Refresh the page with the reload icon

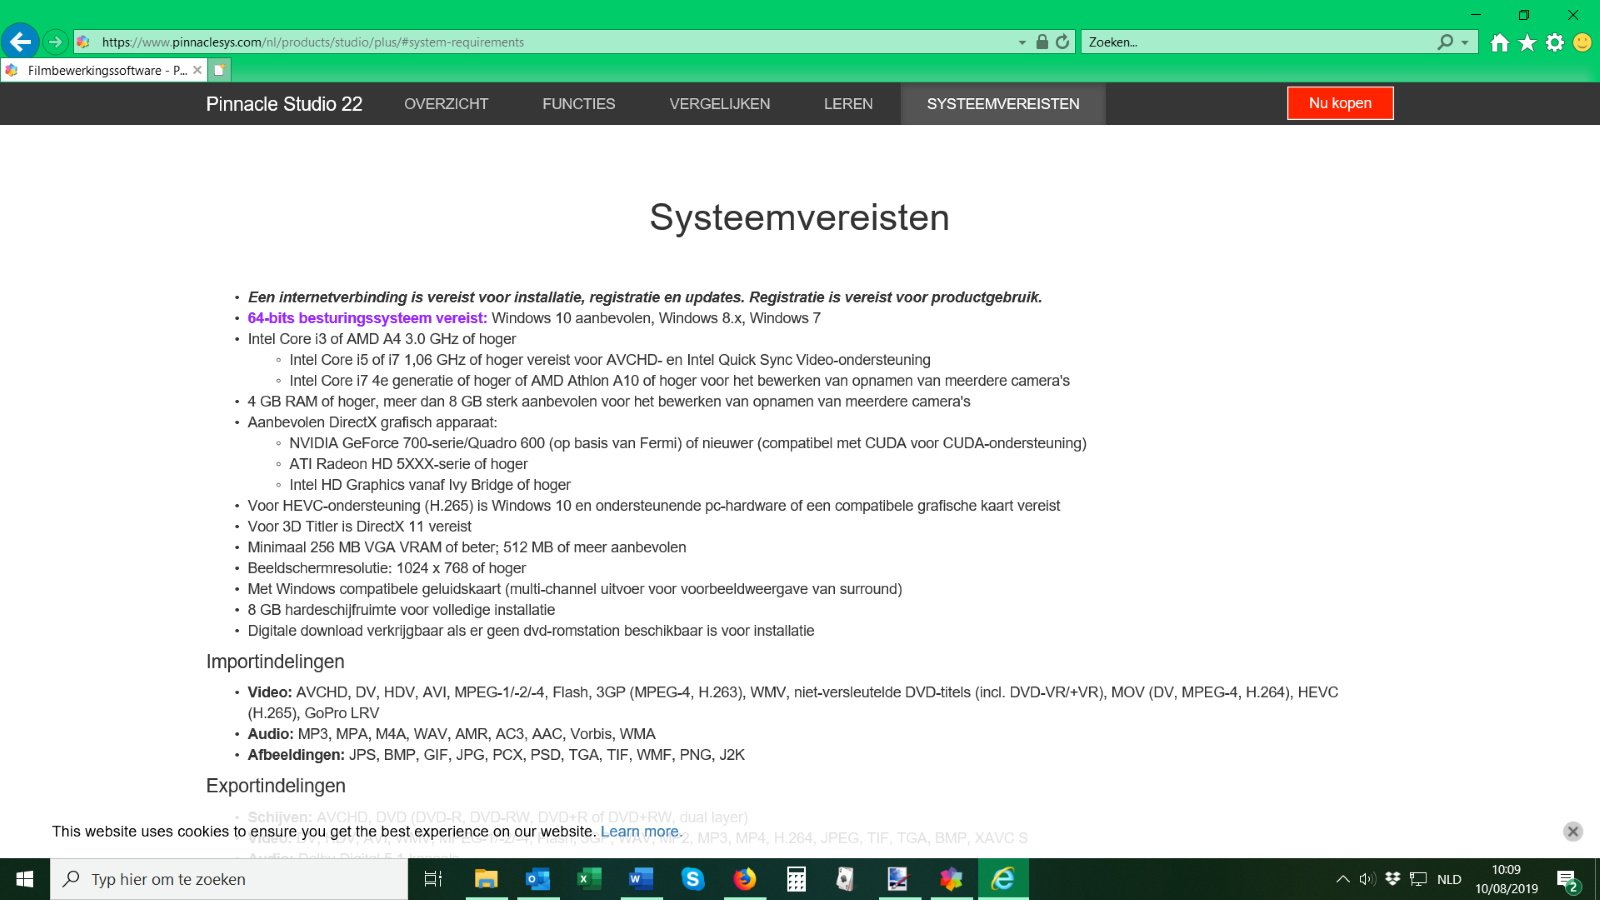(1062, 42)
